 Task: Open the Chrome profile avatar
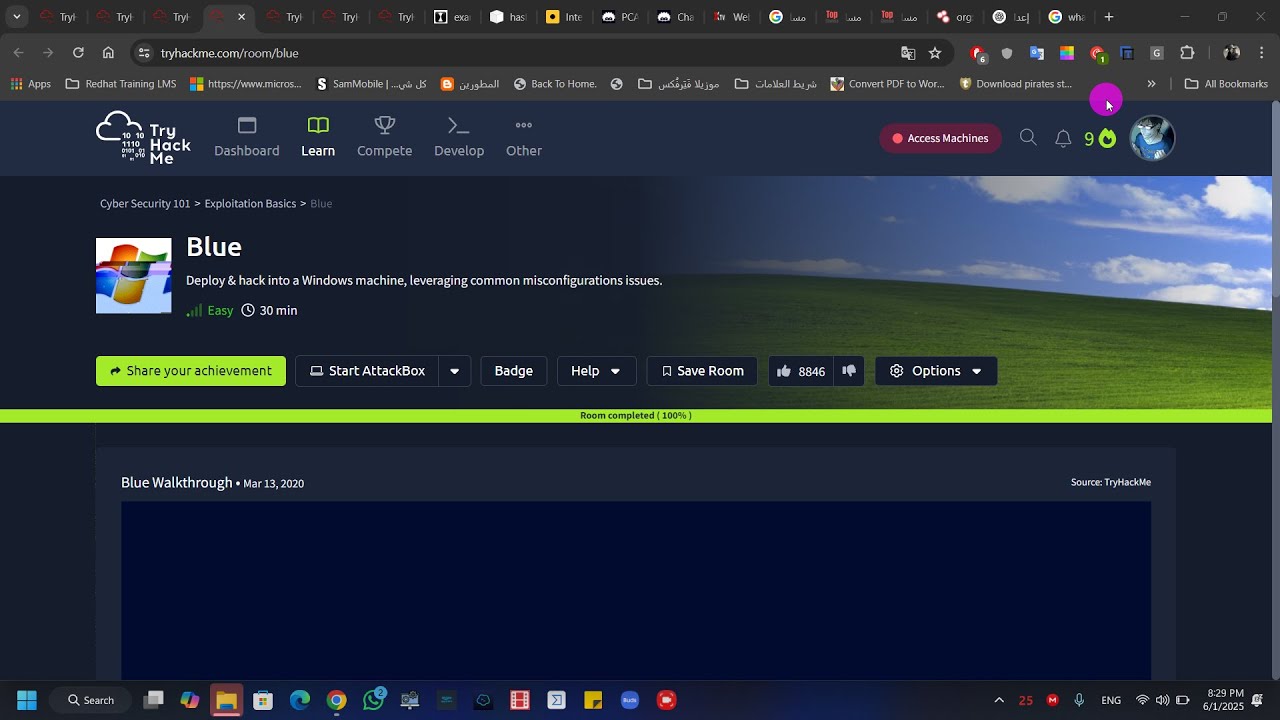1232,53
